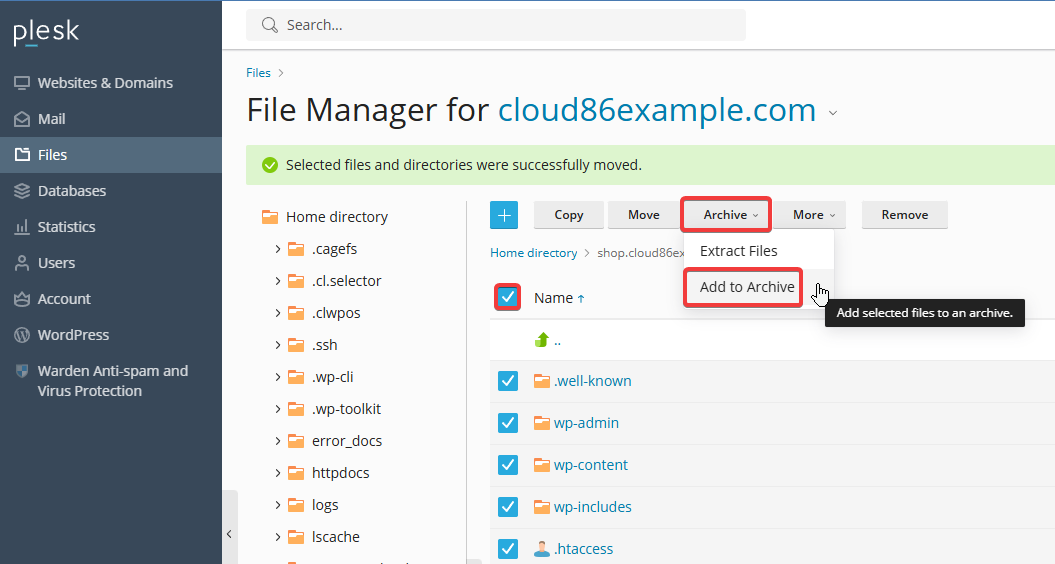This screenshot has height=564, width=1055.
Task: Click the Plesk logo
Action: click(46, 32)
